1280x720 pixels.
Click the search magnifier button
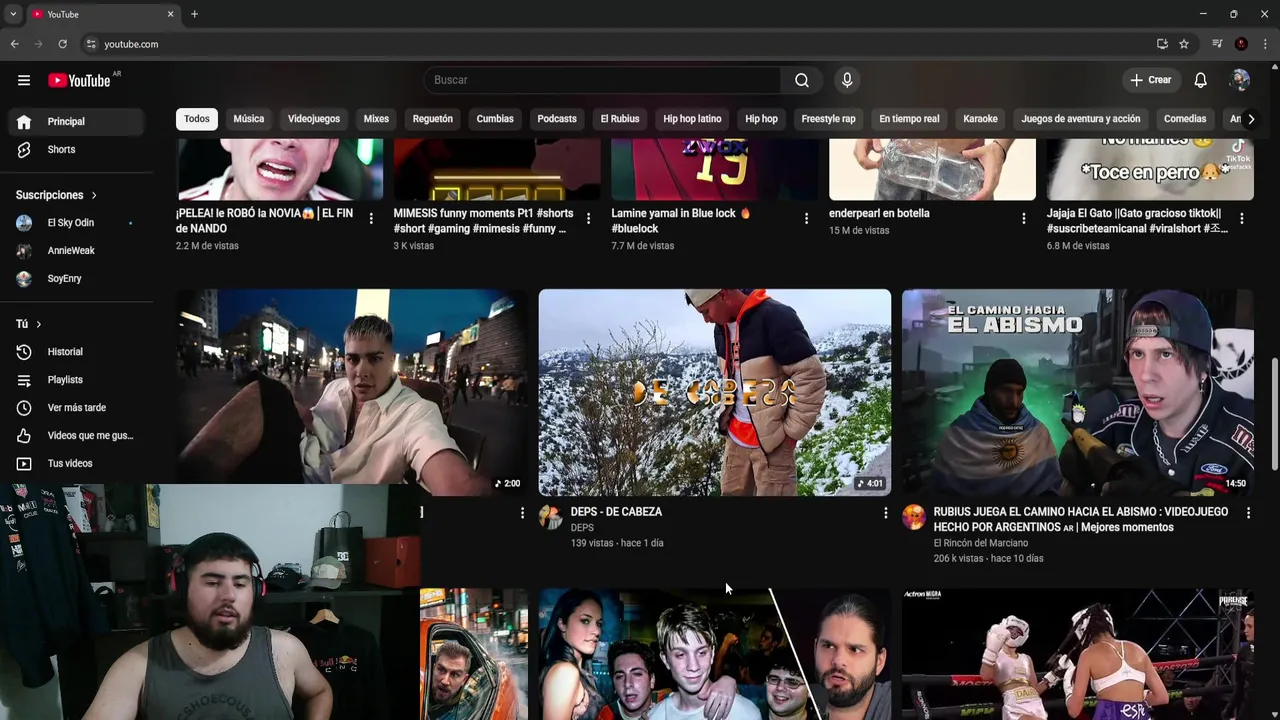pos(802,80)
